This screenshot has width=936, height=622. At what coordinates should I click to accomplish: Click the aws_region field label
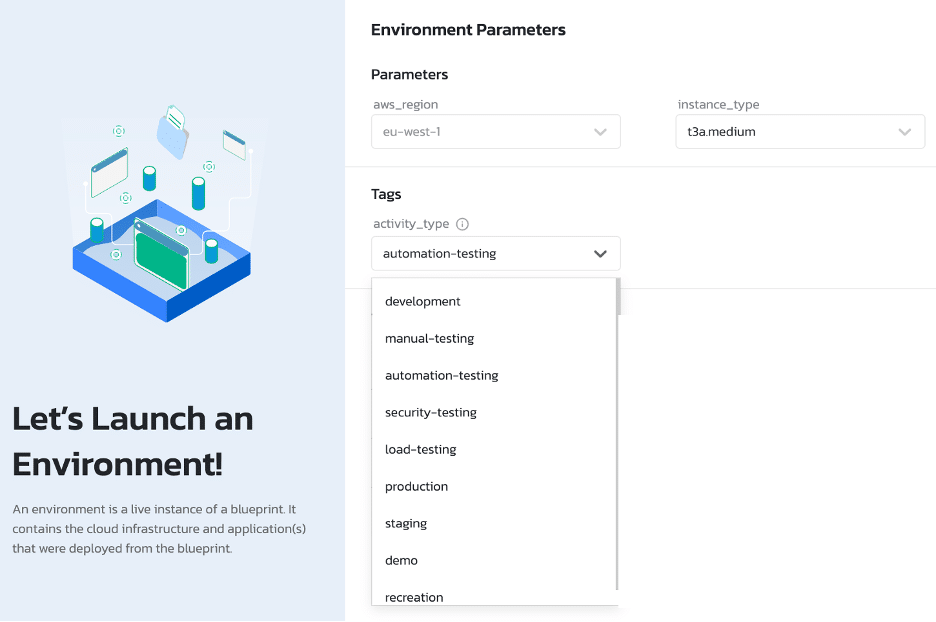point(405,104)
